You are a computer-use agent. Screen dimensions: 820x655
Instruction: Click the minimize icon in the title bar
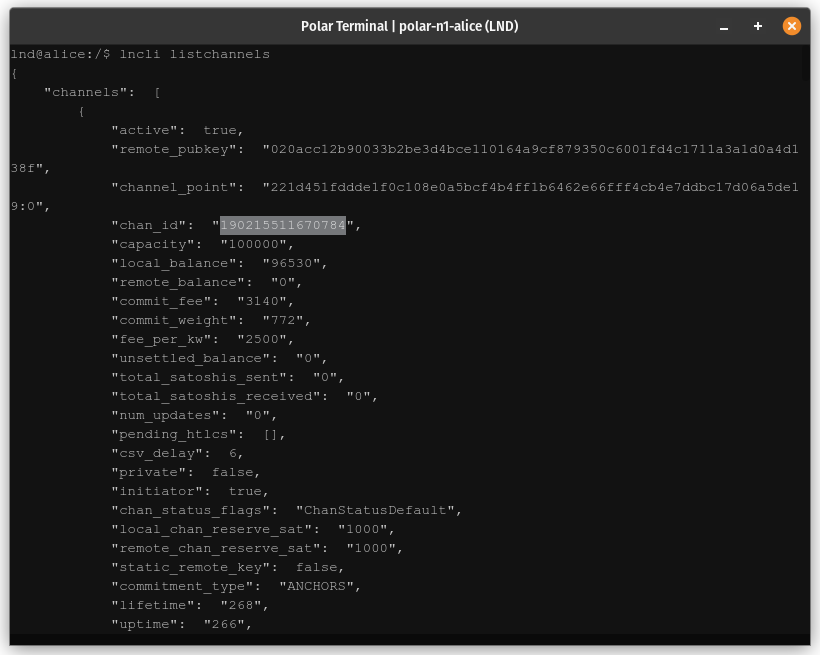coord(723,27)
